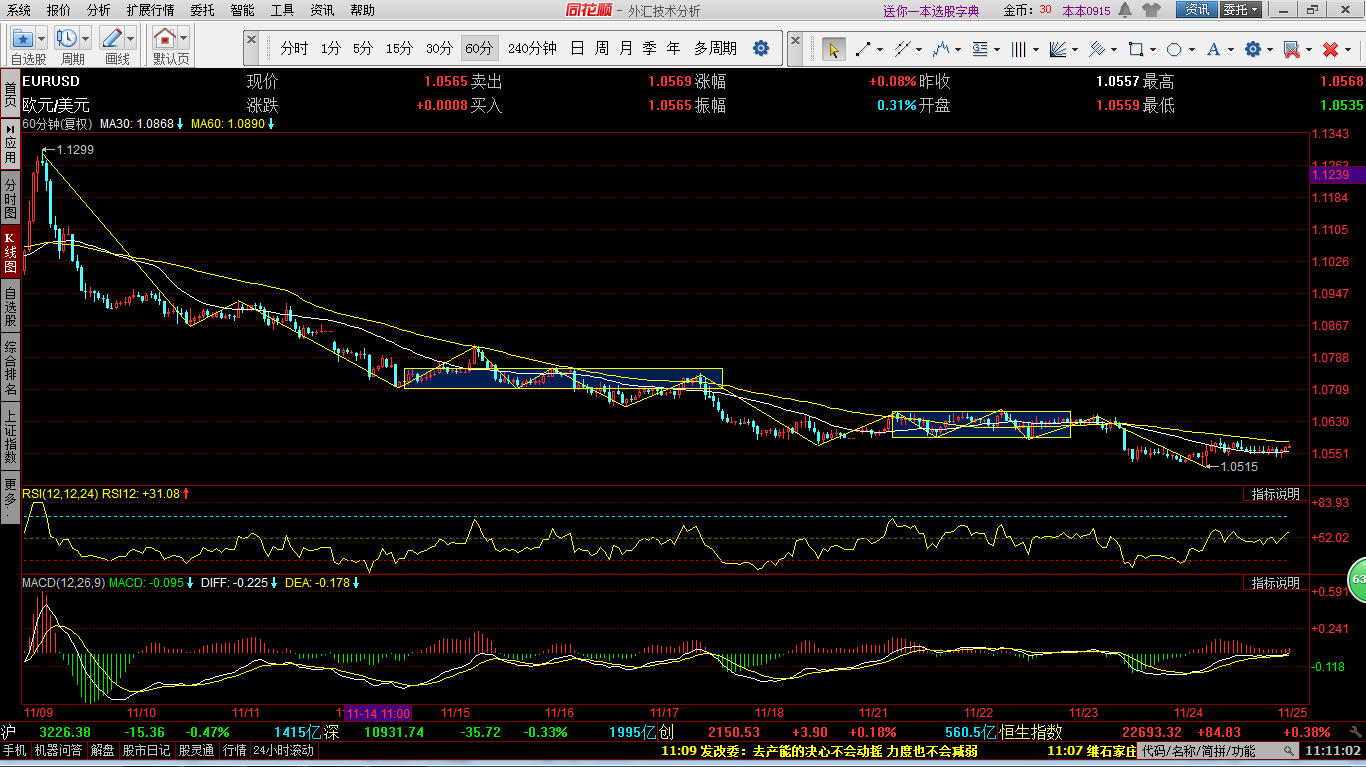The height and width of the screenshot is (767, 1366).
Task: Toggle the 60分 period button
Action: coord(479,48)
